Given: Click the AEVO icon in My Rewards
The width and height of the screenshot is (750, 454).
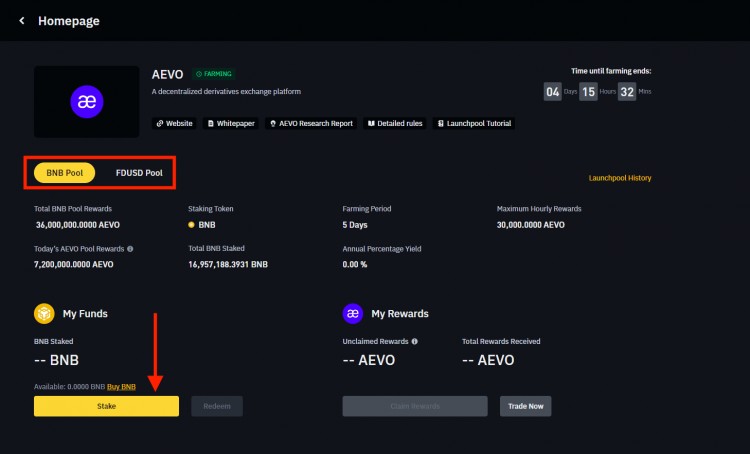Looking at the screenshot, I should coord(353,314).
